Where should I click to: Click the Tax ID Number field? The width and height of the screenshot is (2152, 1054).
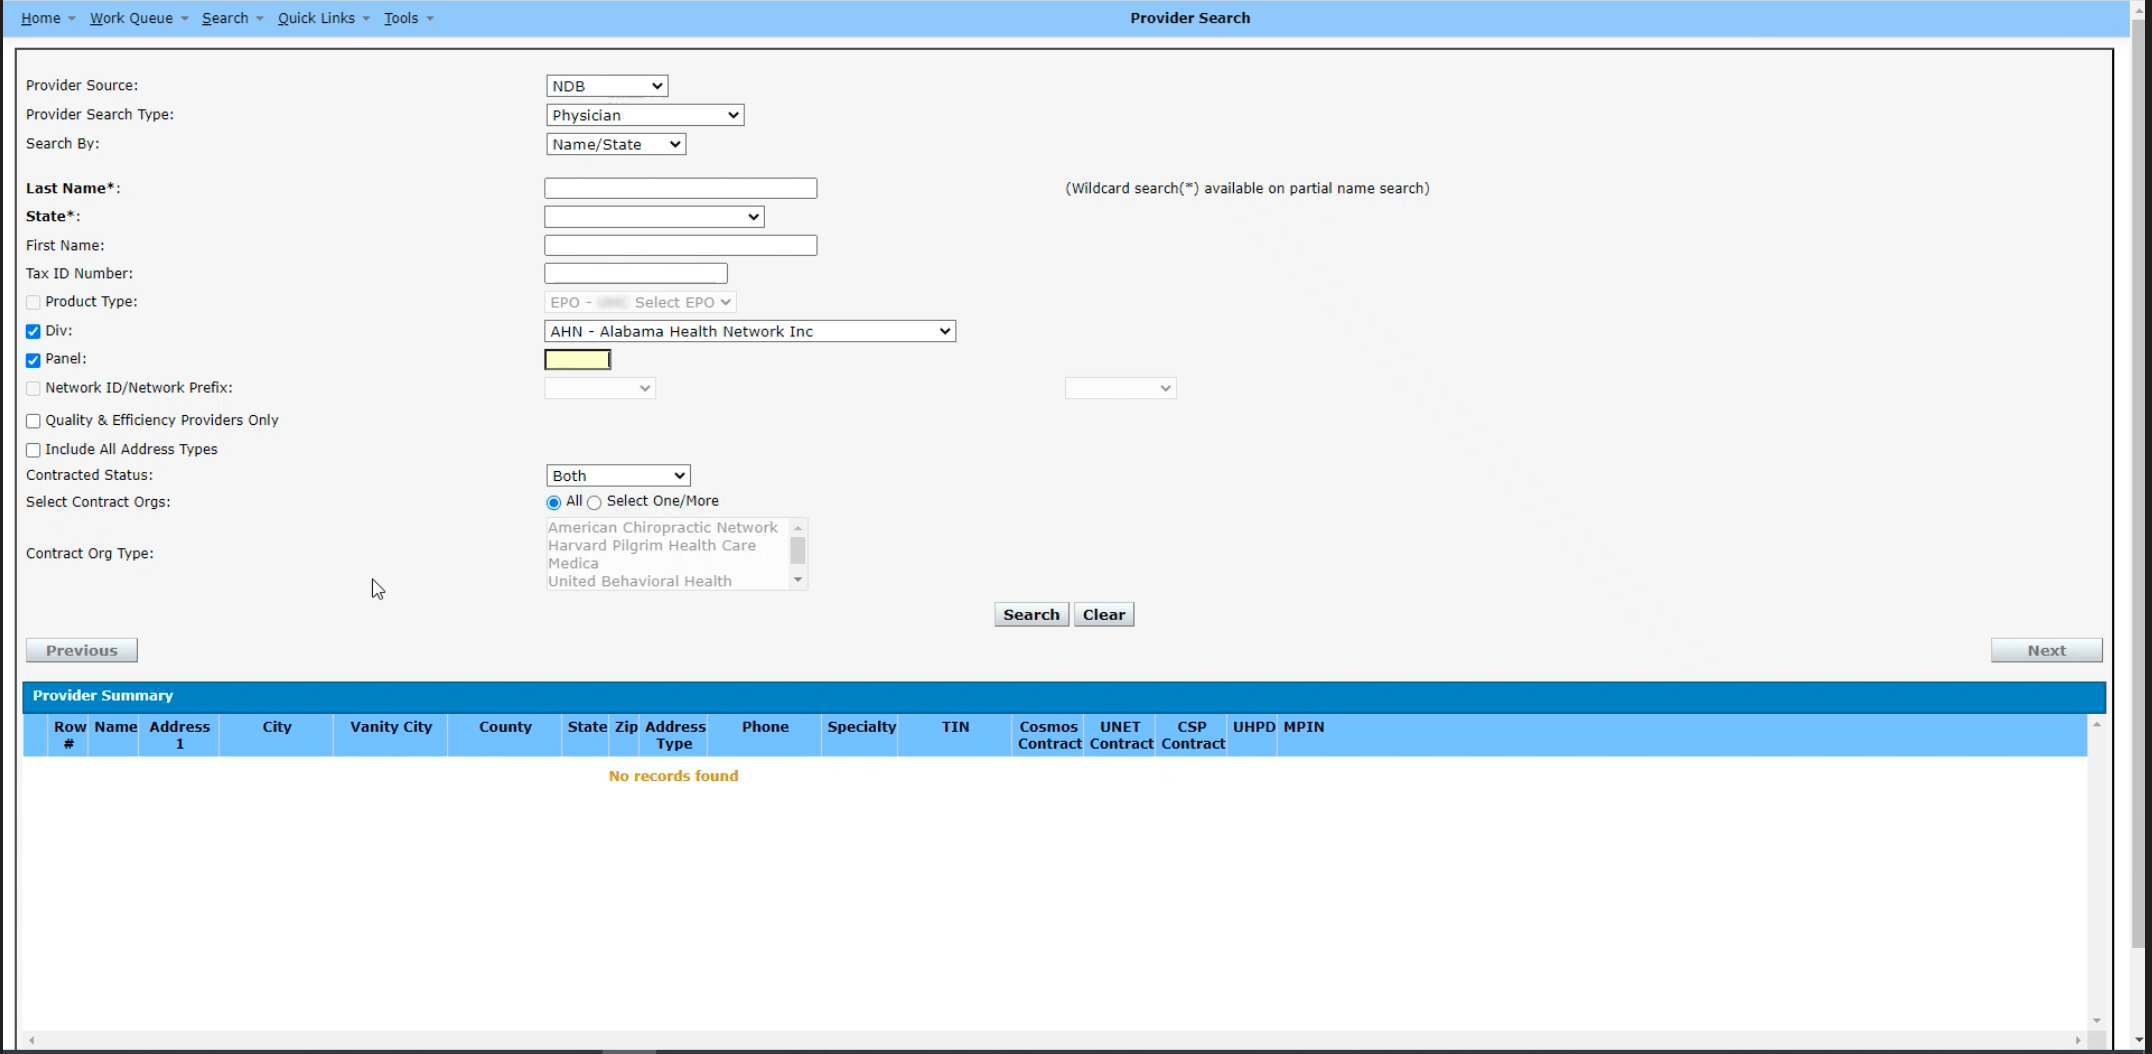(635, 273)
